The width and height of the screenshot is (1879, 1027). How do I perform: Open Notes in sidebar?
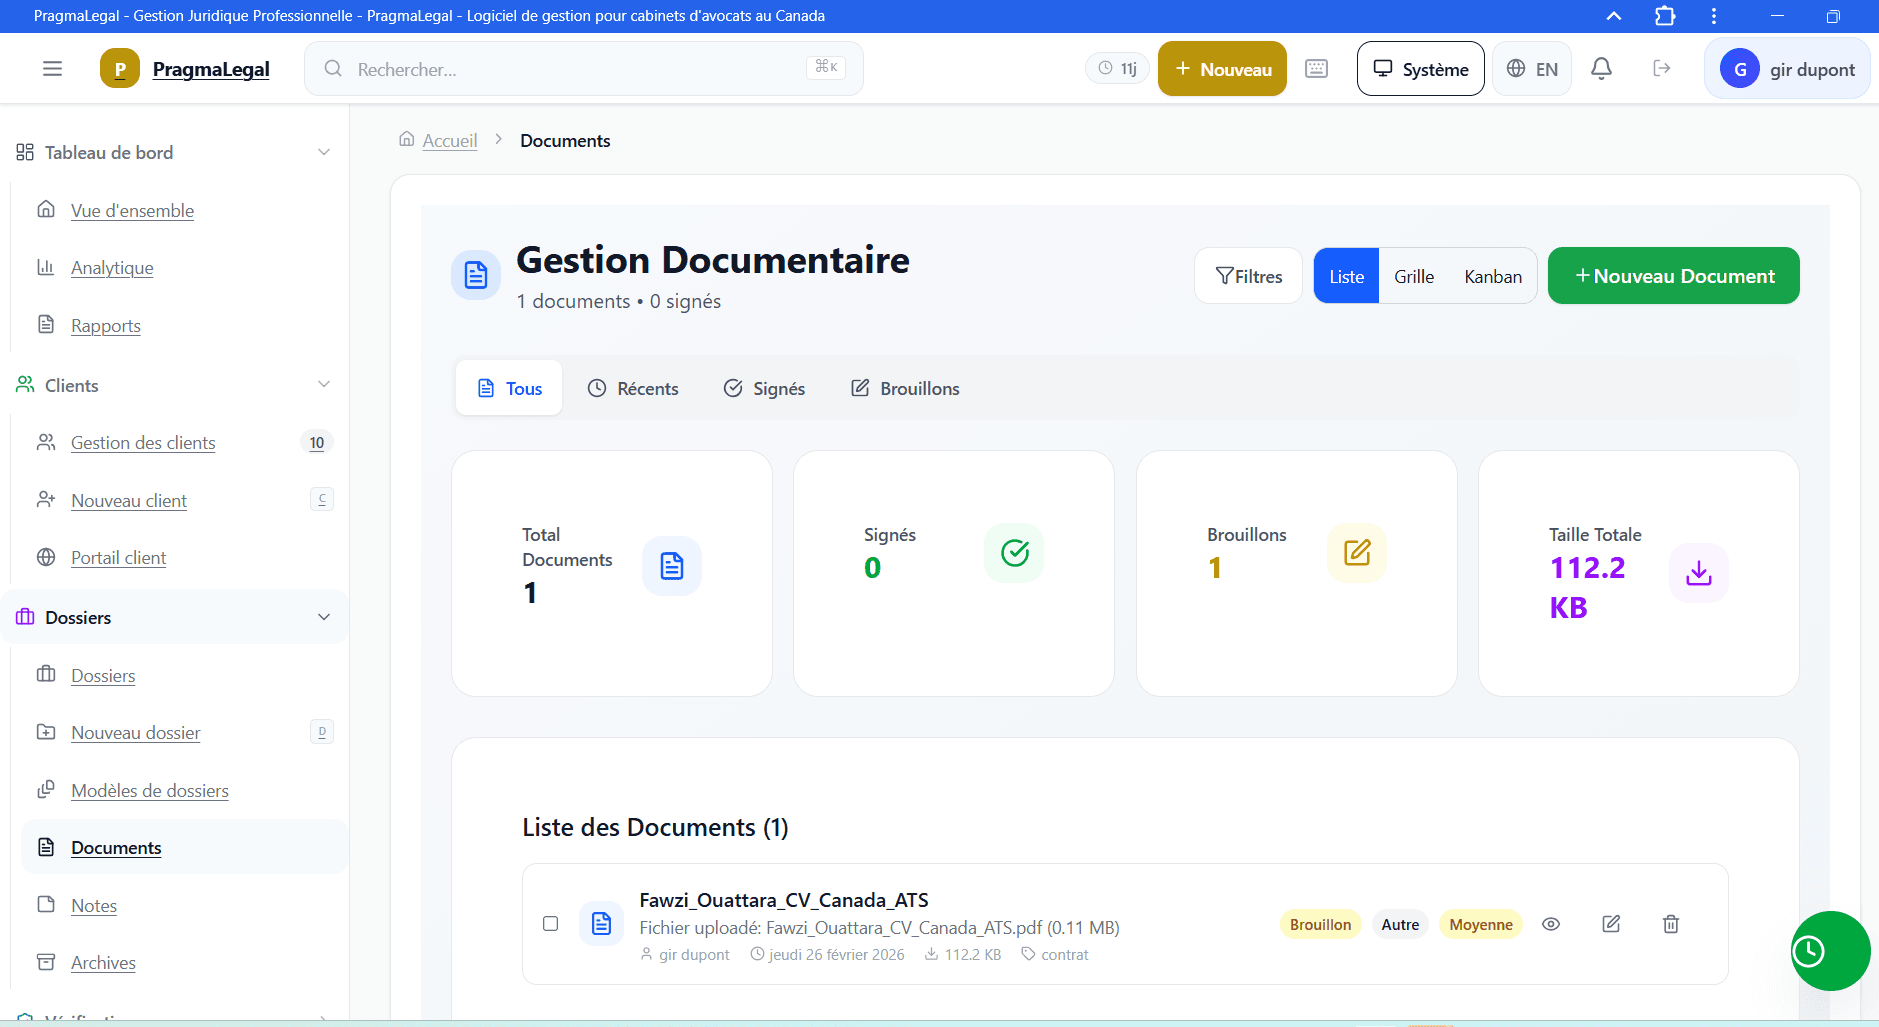click(x=94, y=906)
